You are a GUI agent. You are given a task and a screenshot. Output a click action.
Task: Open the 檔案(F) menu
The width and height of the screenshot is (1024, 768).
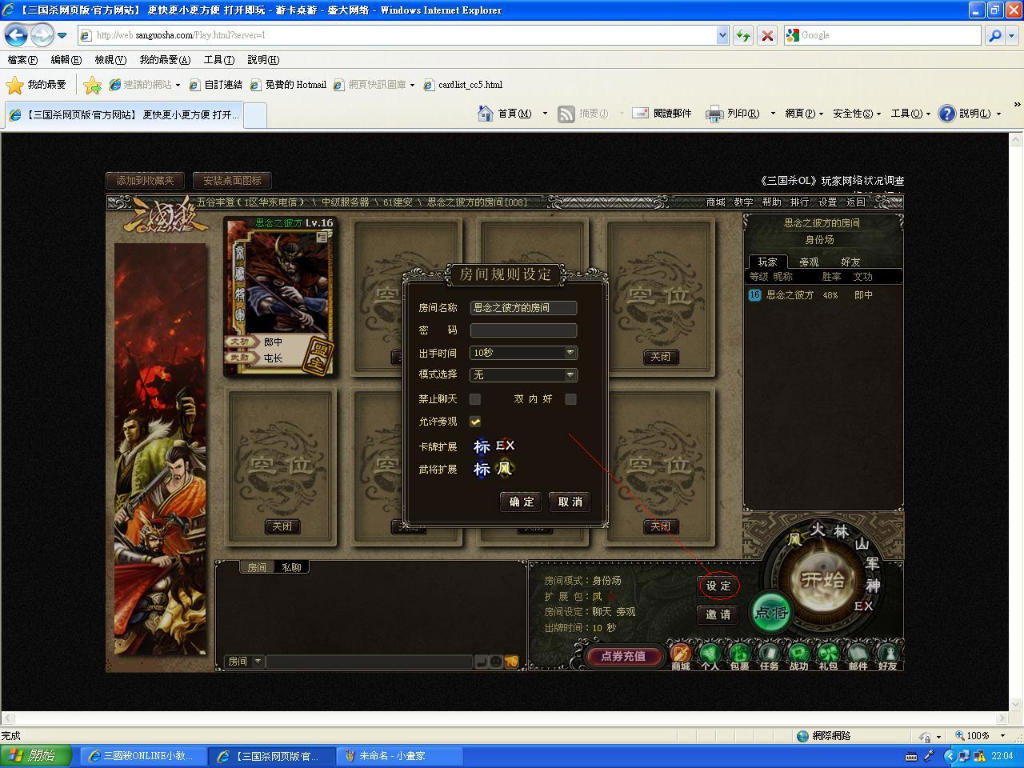(x=22, y=60)
